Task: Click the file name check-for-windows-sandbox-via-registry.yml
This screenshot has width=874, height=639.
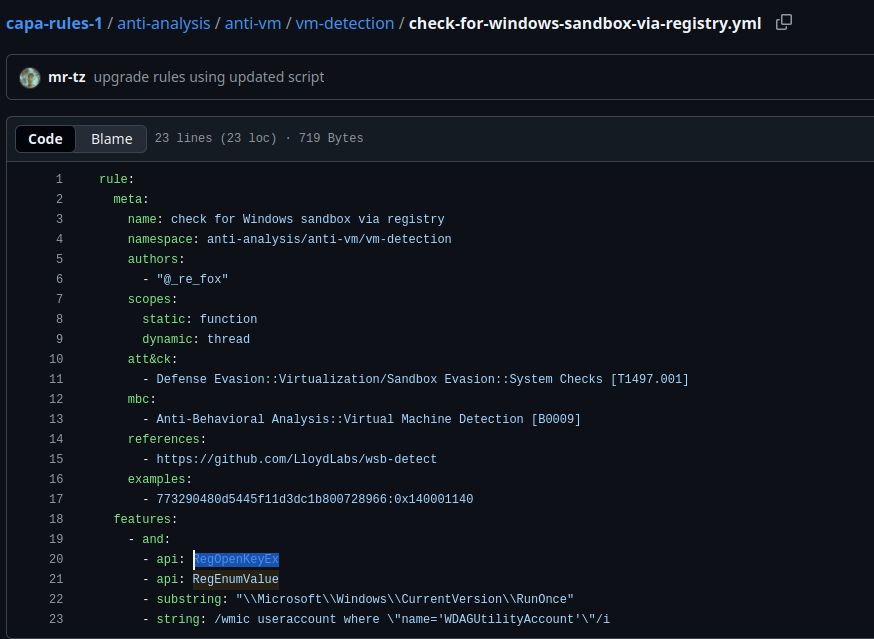Action: [585, 23]
